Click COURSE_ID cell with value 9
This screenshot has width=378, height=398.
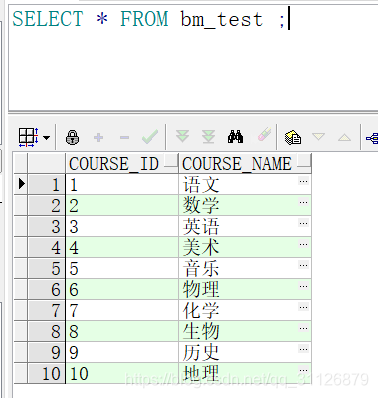coord(122,352)
